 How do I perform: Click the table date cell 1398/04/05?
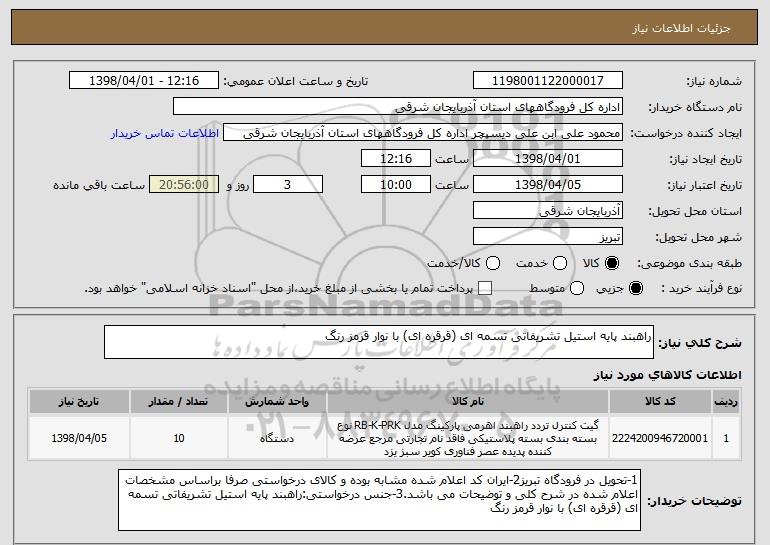[x=79, y=438]
